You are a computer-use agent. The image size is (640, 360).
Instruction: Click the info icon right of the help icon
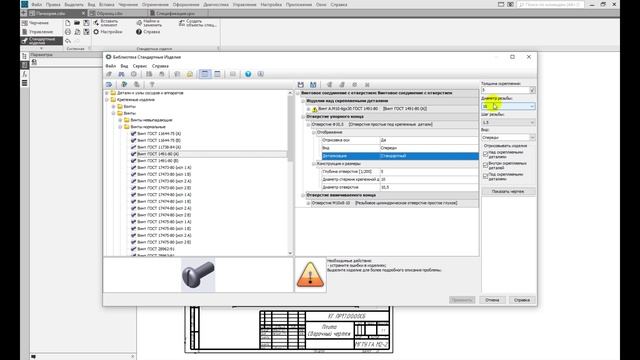(x=260, y=74)
